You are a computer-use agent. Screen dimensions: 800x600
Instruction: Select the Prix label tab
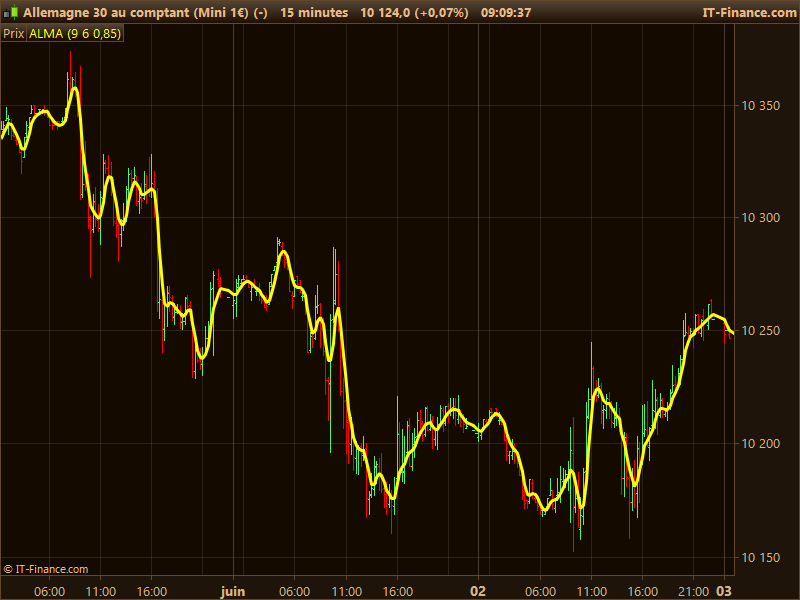(13, 34)
